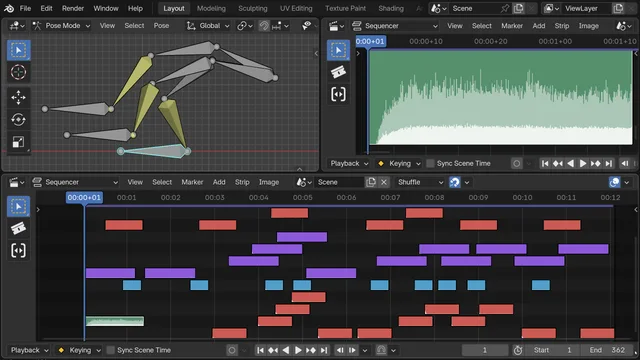Add new ViewLayer in top bar
The image size is (640, 360).
618,8
